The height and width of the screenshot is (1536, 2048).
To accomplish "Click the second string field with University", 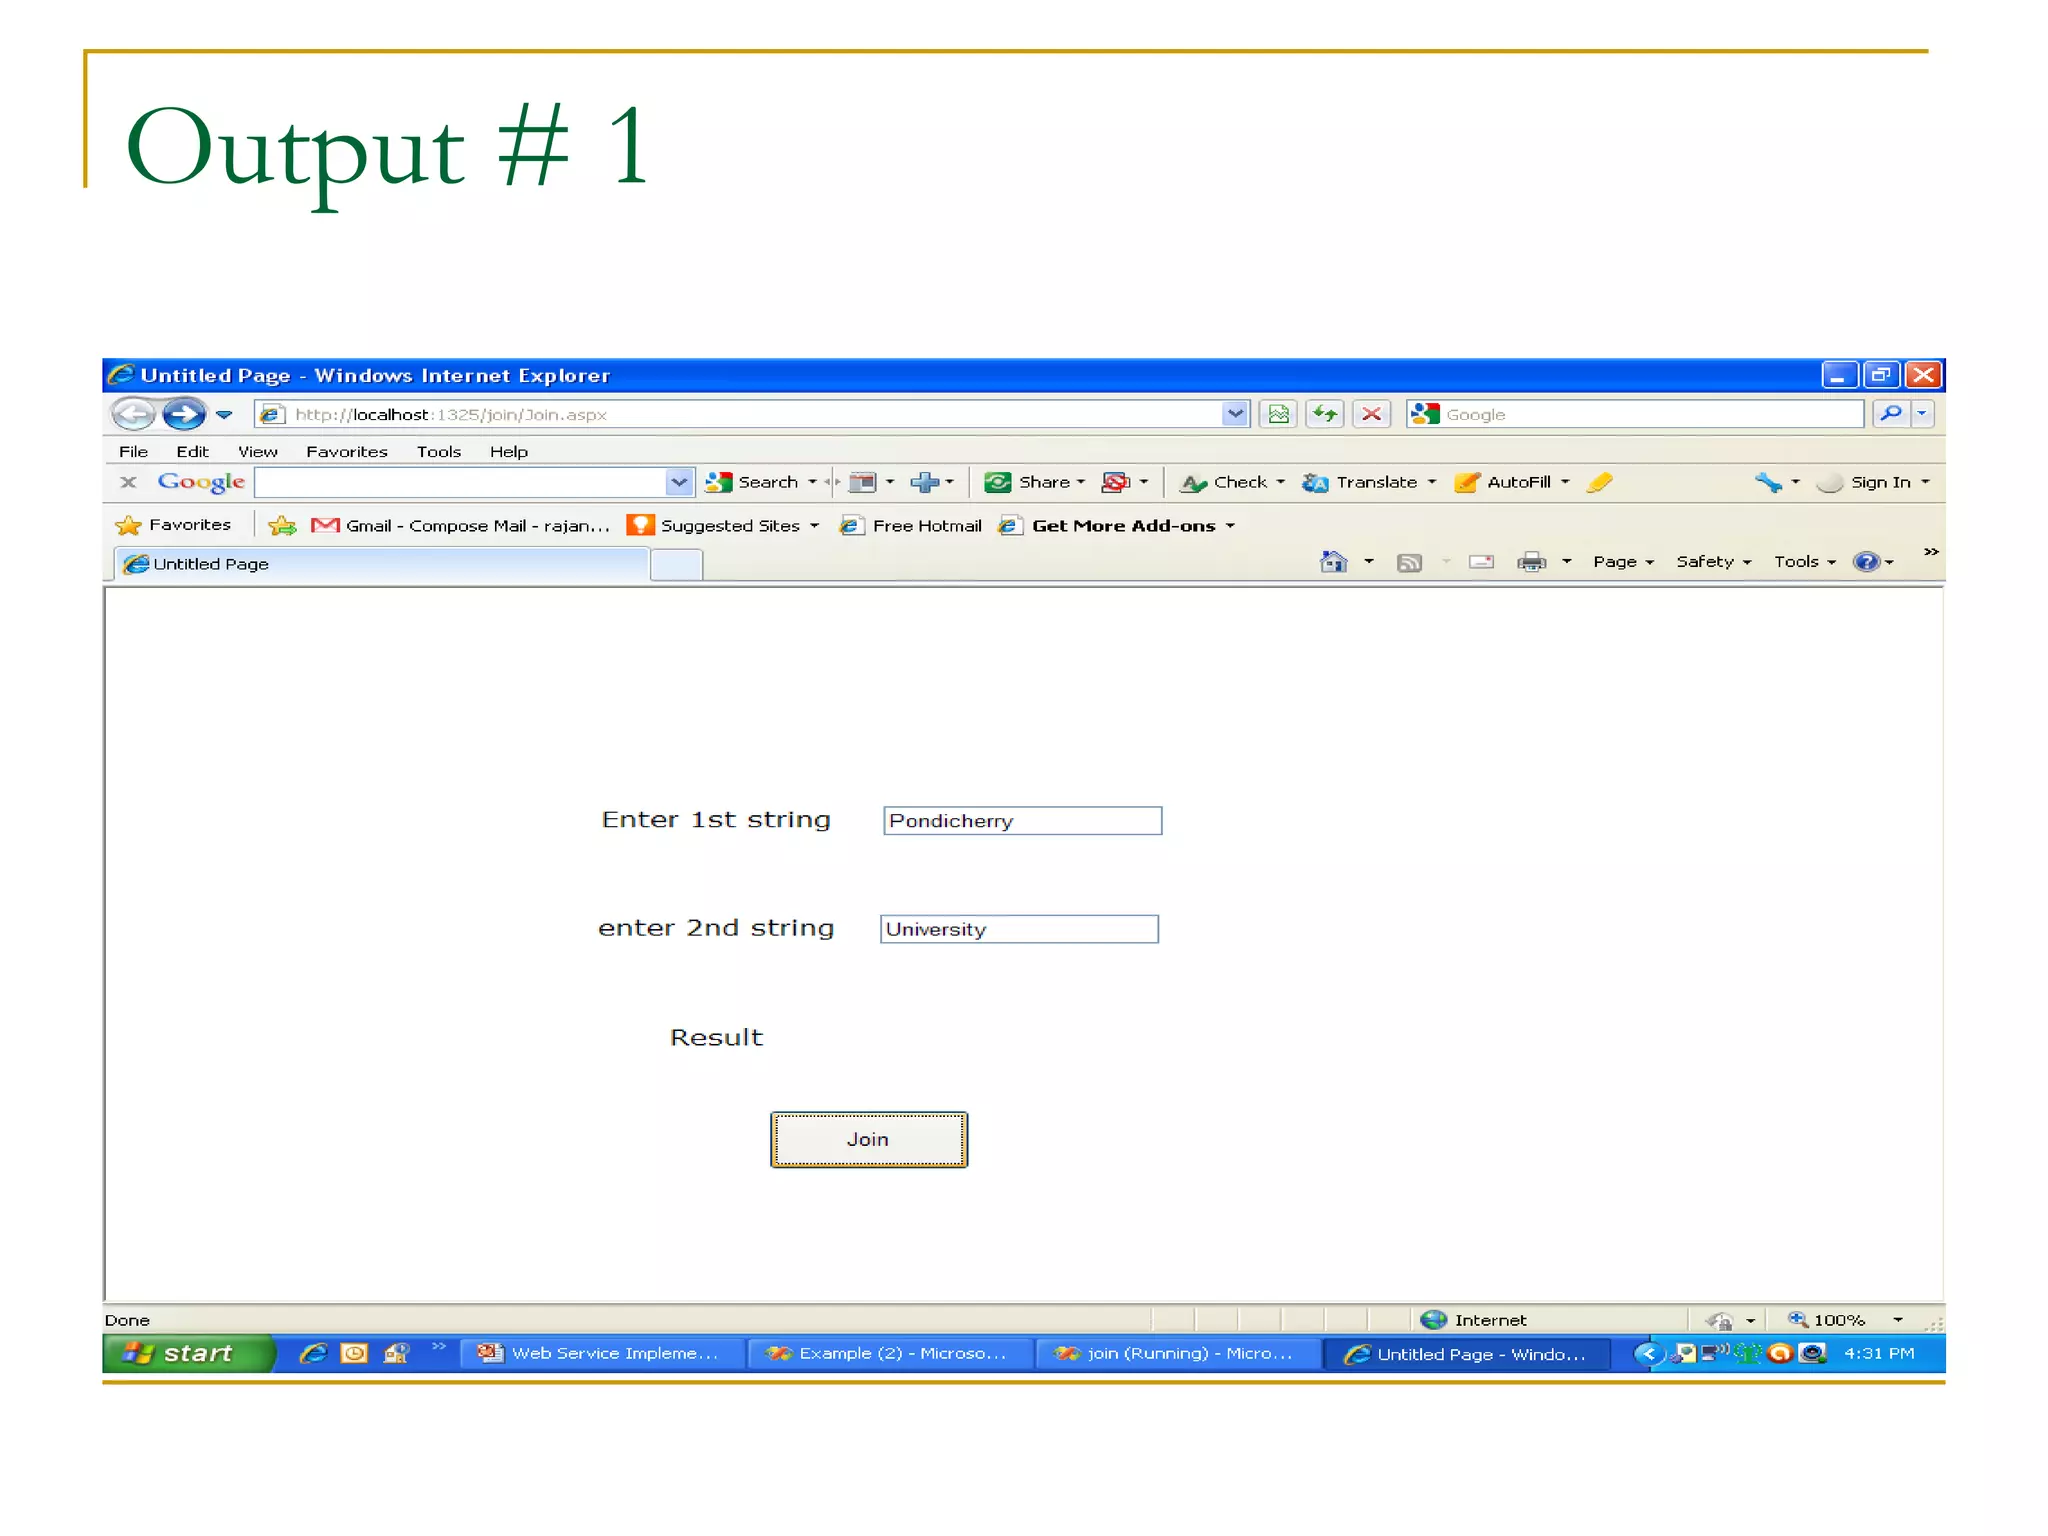I will click(x=1019, y=929).
